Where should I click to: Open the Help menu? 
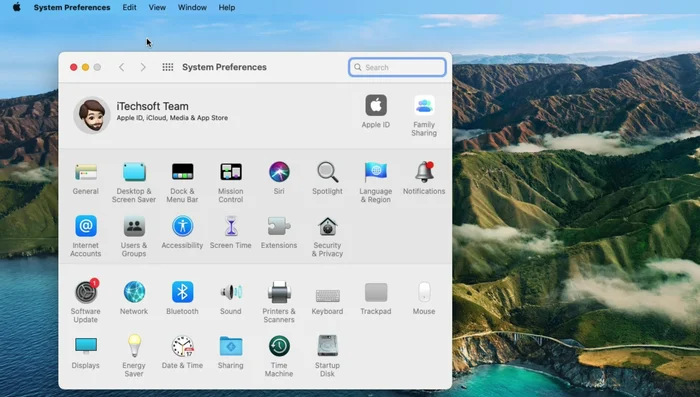[227, 8]
